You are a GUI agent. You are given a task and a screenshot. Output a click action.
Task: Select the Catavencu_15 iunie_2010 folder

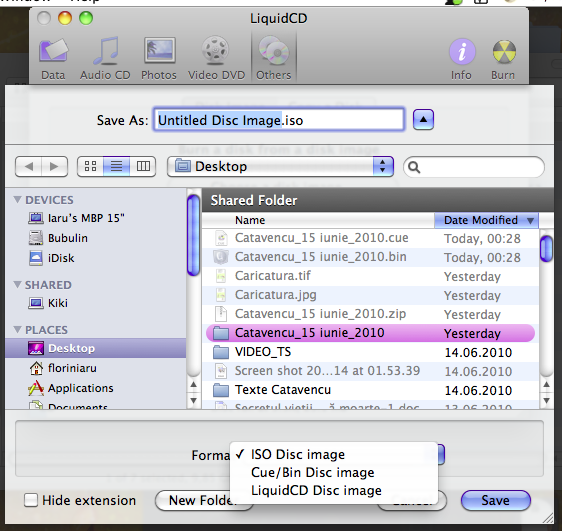(370, 333)
